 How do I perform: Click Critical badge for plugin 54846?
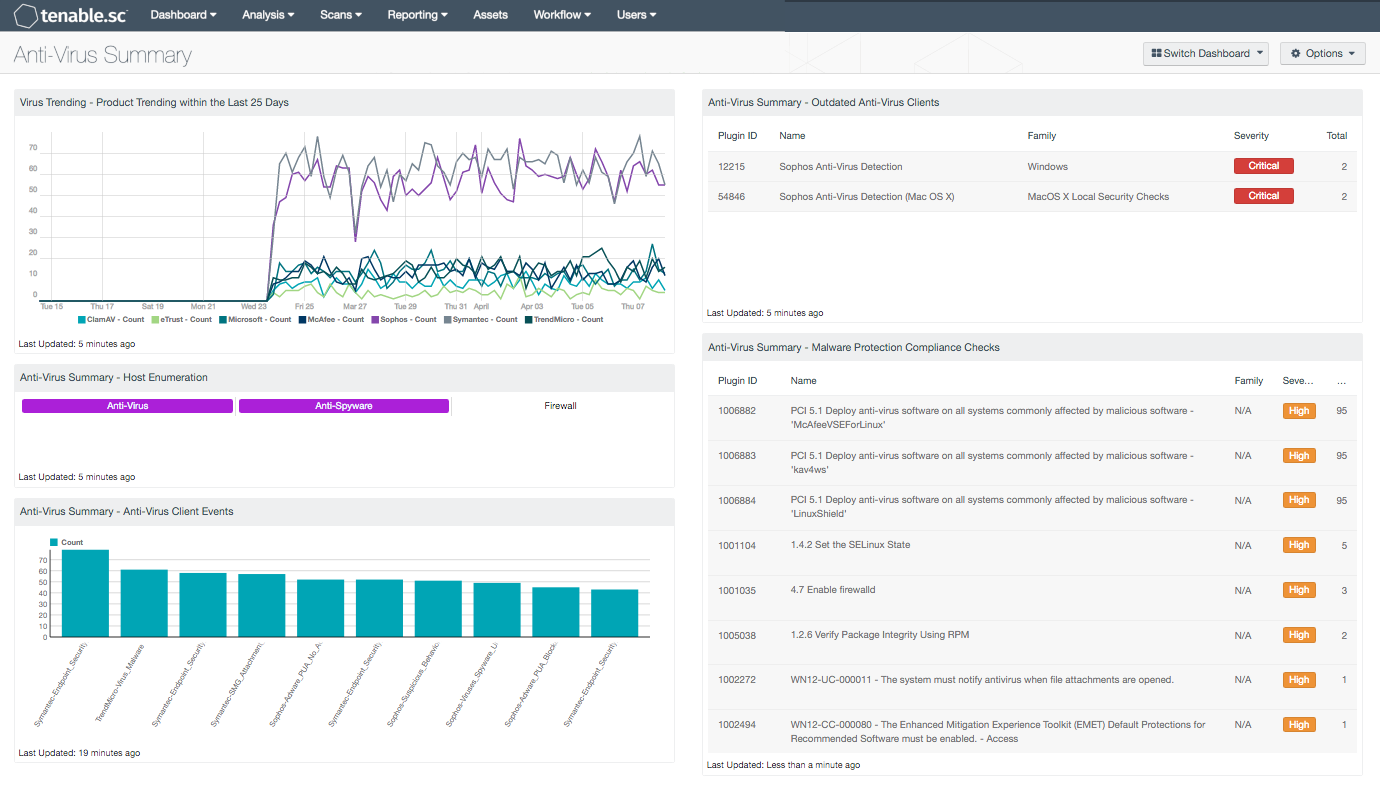pos(1263,196)
